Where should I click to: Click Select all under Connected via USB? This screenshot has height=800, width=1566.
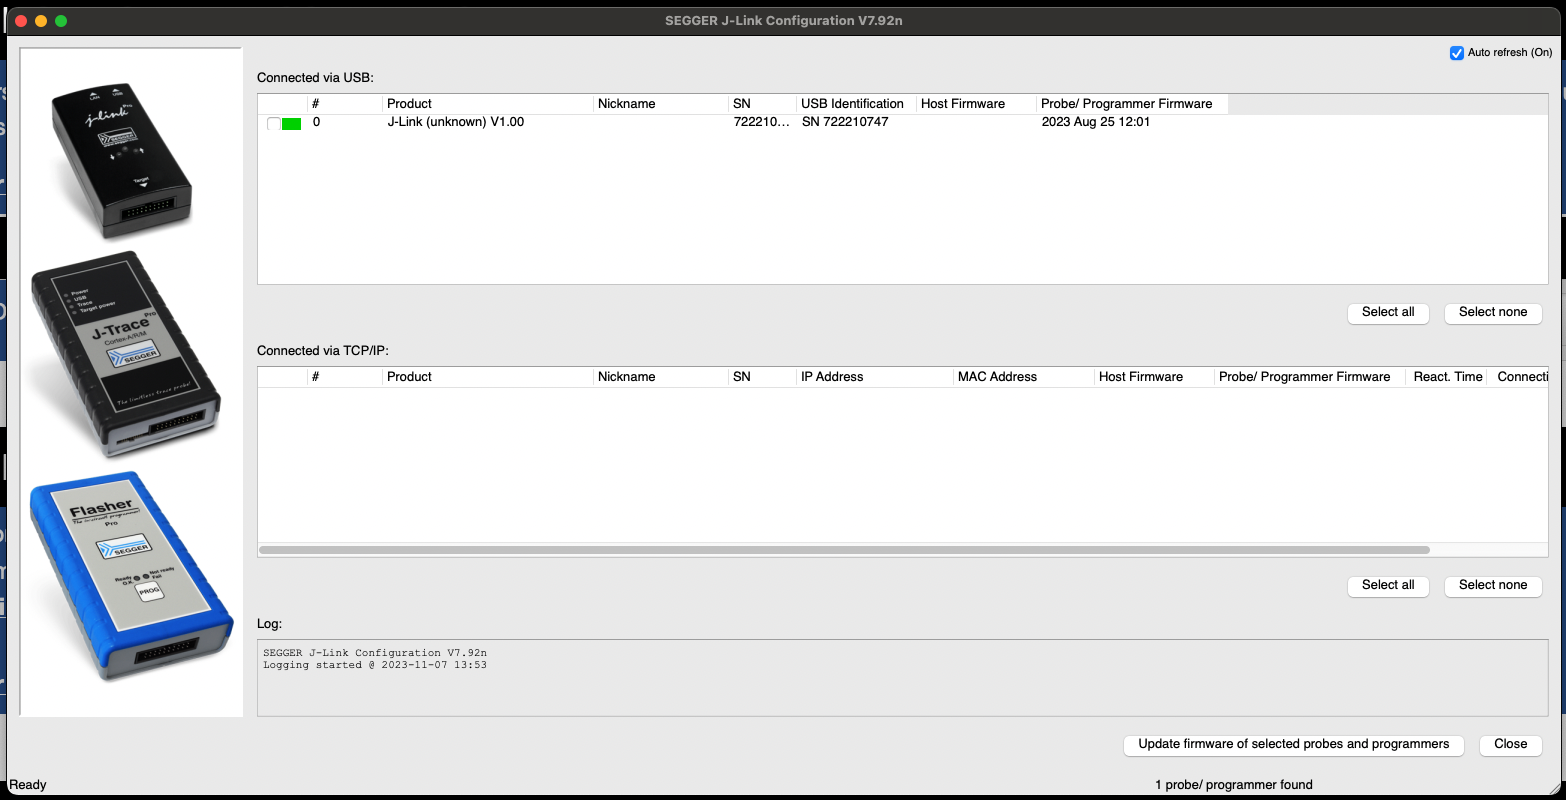(x=1388, y=312)
